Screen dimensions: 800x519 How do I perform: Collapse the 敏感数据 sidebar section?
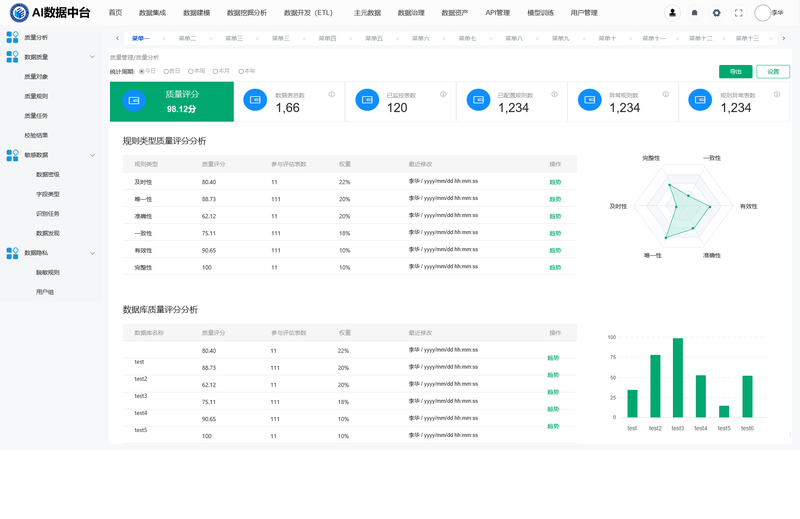pos(93,155)
